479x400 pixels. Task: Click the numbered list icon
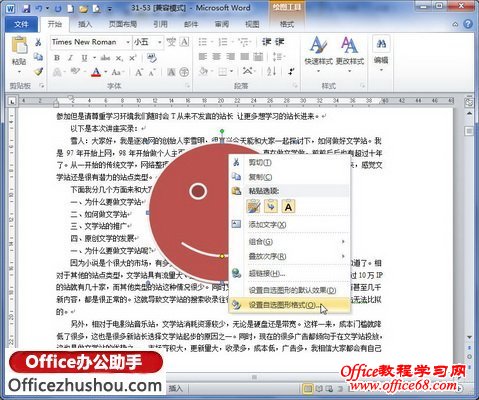222,42
